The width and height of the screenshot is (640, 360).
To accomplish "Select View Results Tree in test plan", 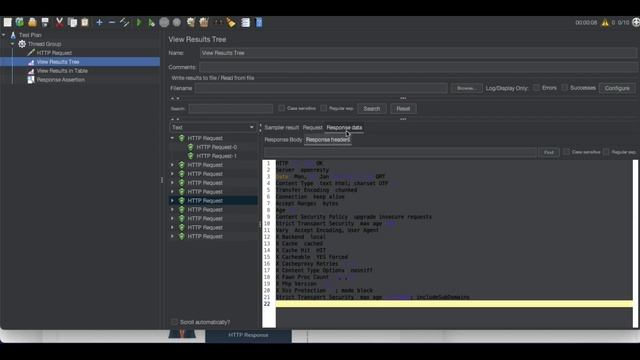I will [58, 62].
